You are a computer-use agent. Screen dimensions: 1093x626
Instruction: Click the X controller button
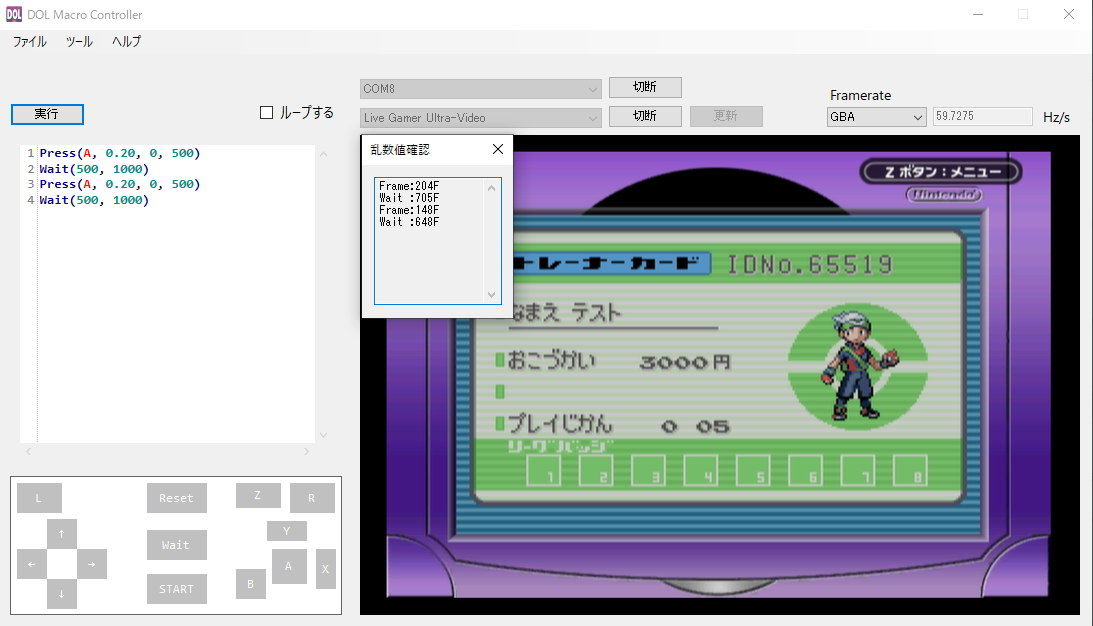pos(326,569)
